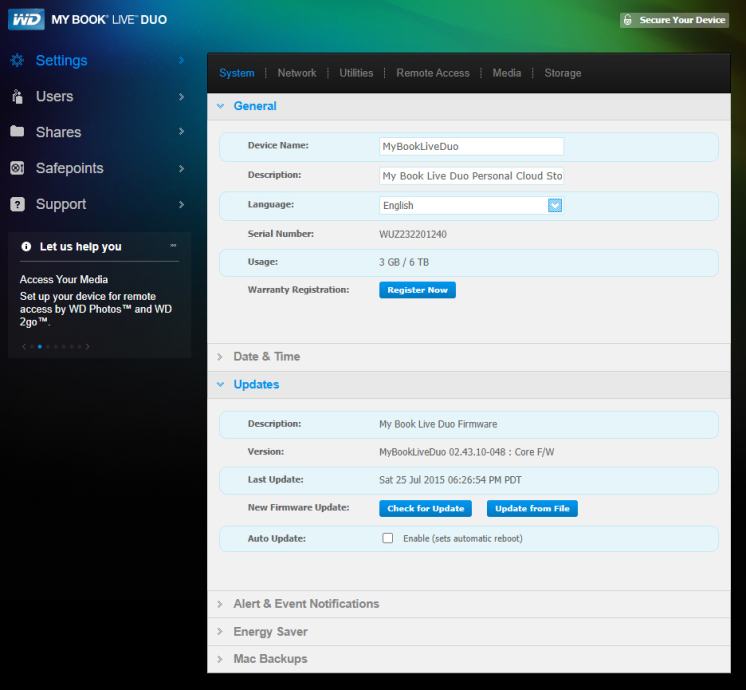Click the Device Name input field

click(x=471, y=146)
